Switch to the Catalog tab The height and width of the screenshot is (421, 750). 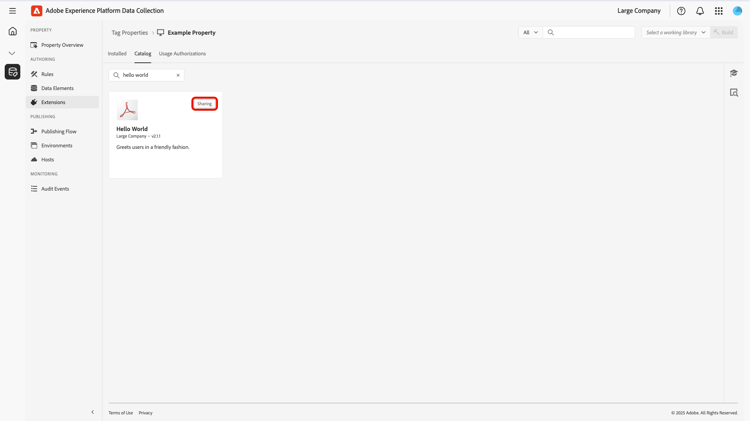(143, 54)
